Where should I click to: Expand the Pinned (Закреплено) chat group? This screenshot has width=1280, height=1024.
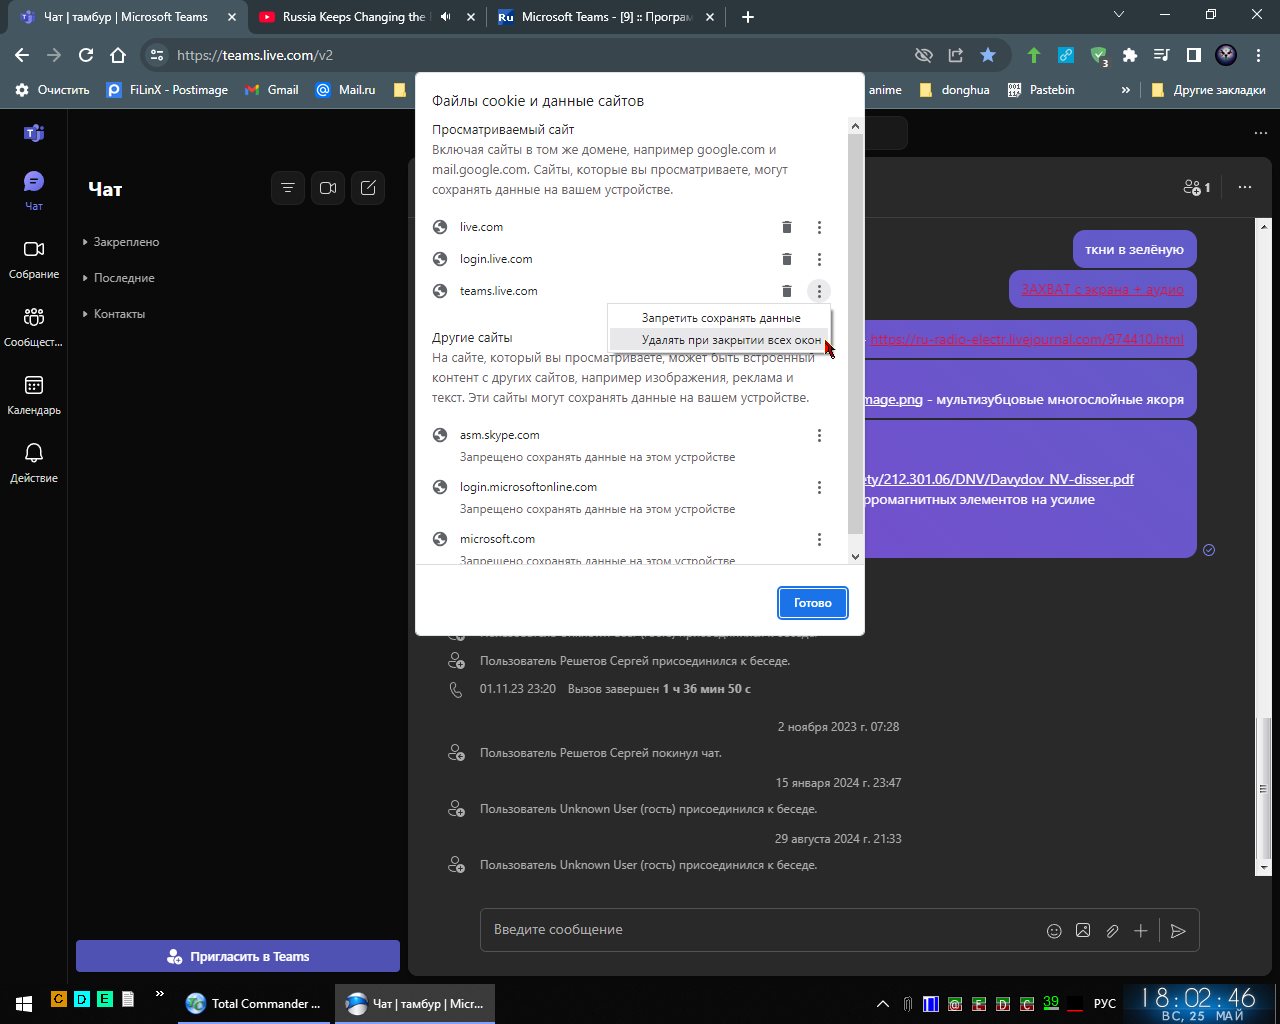126,242
